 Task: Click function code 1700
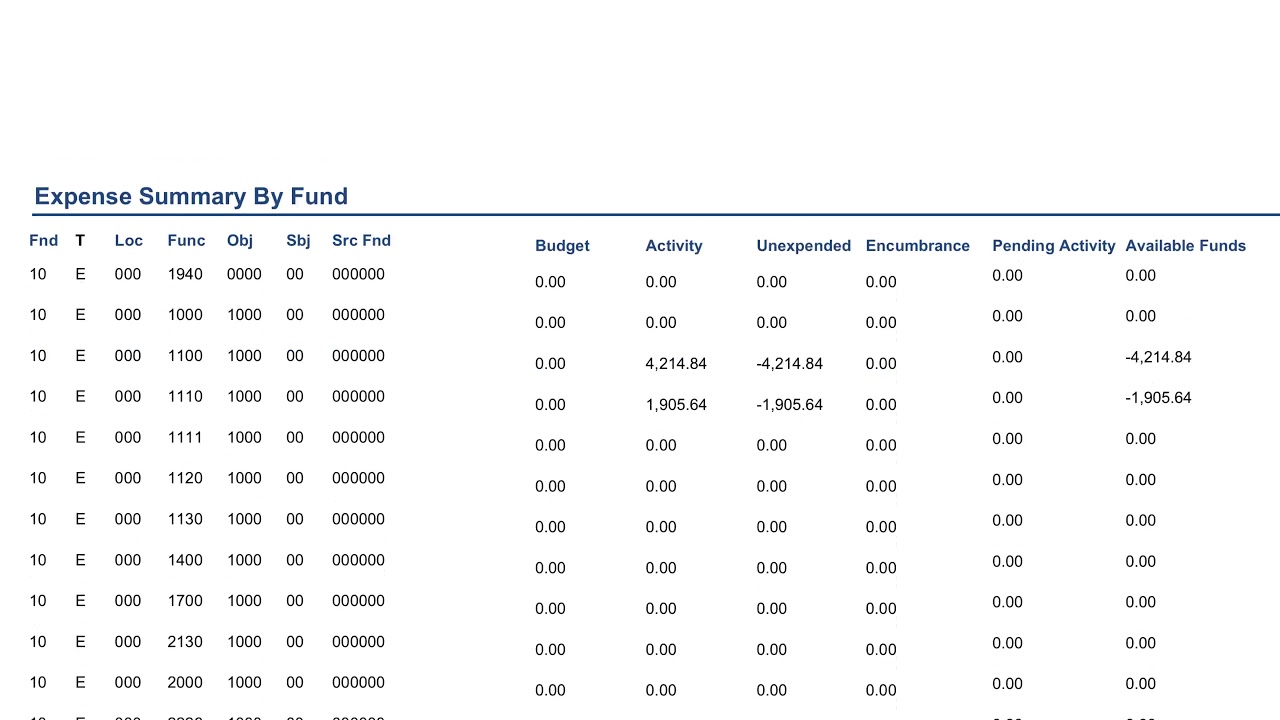(x=185, y=601)
